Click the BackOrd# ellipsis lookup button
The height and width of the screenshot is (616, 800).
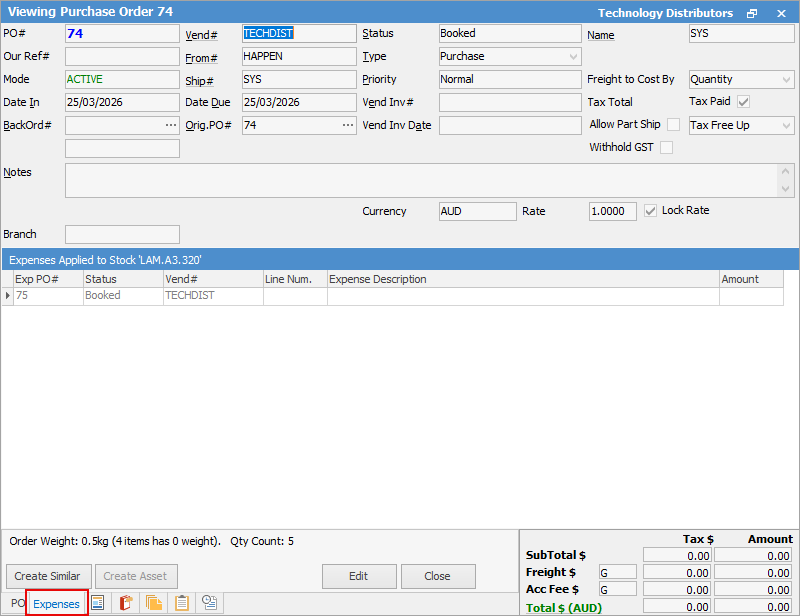pos(171,125)
